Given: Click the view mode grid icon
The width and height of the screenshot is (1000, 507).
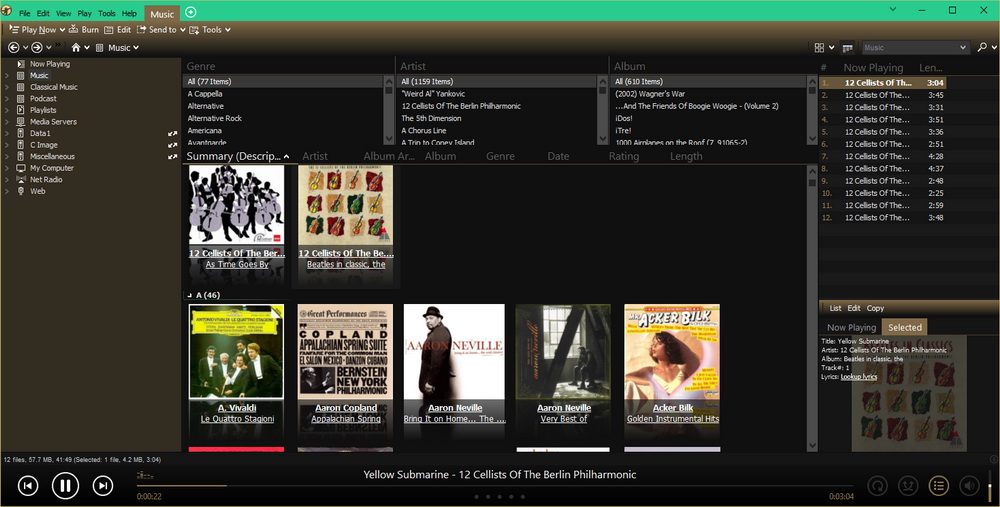Looking at the screenshot, I should [820, 48].
